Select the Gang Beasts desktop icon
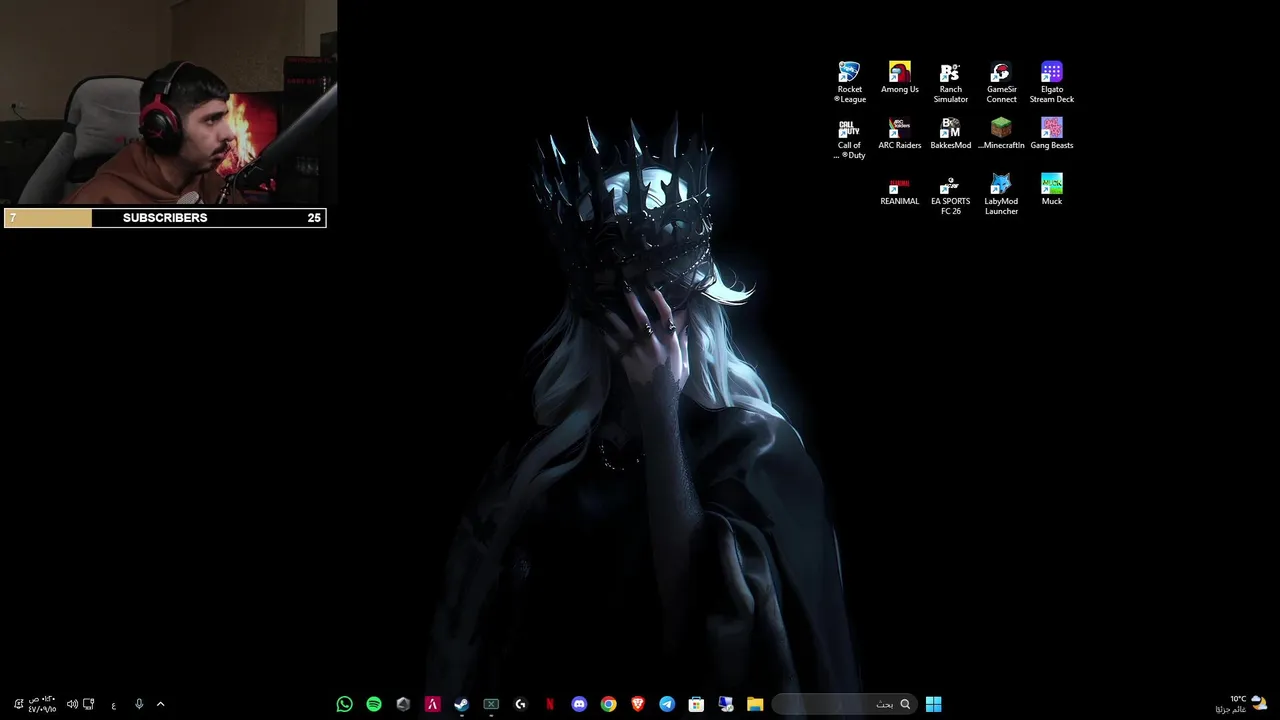 (1051, 134)
